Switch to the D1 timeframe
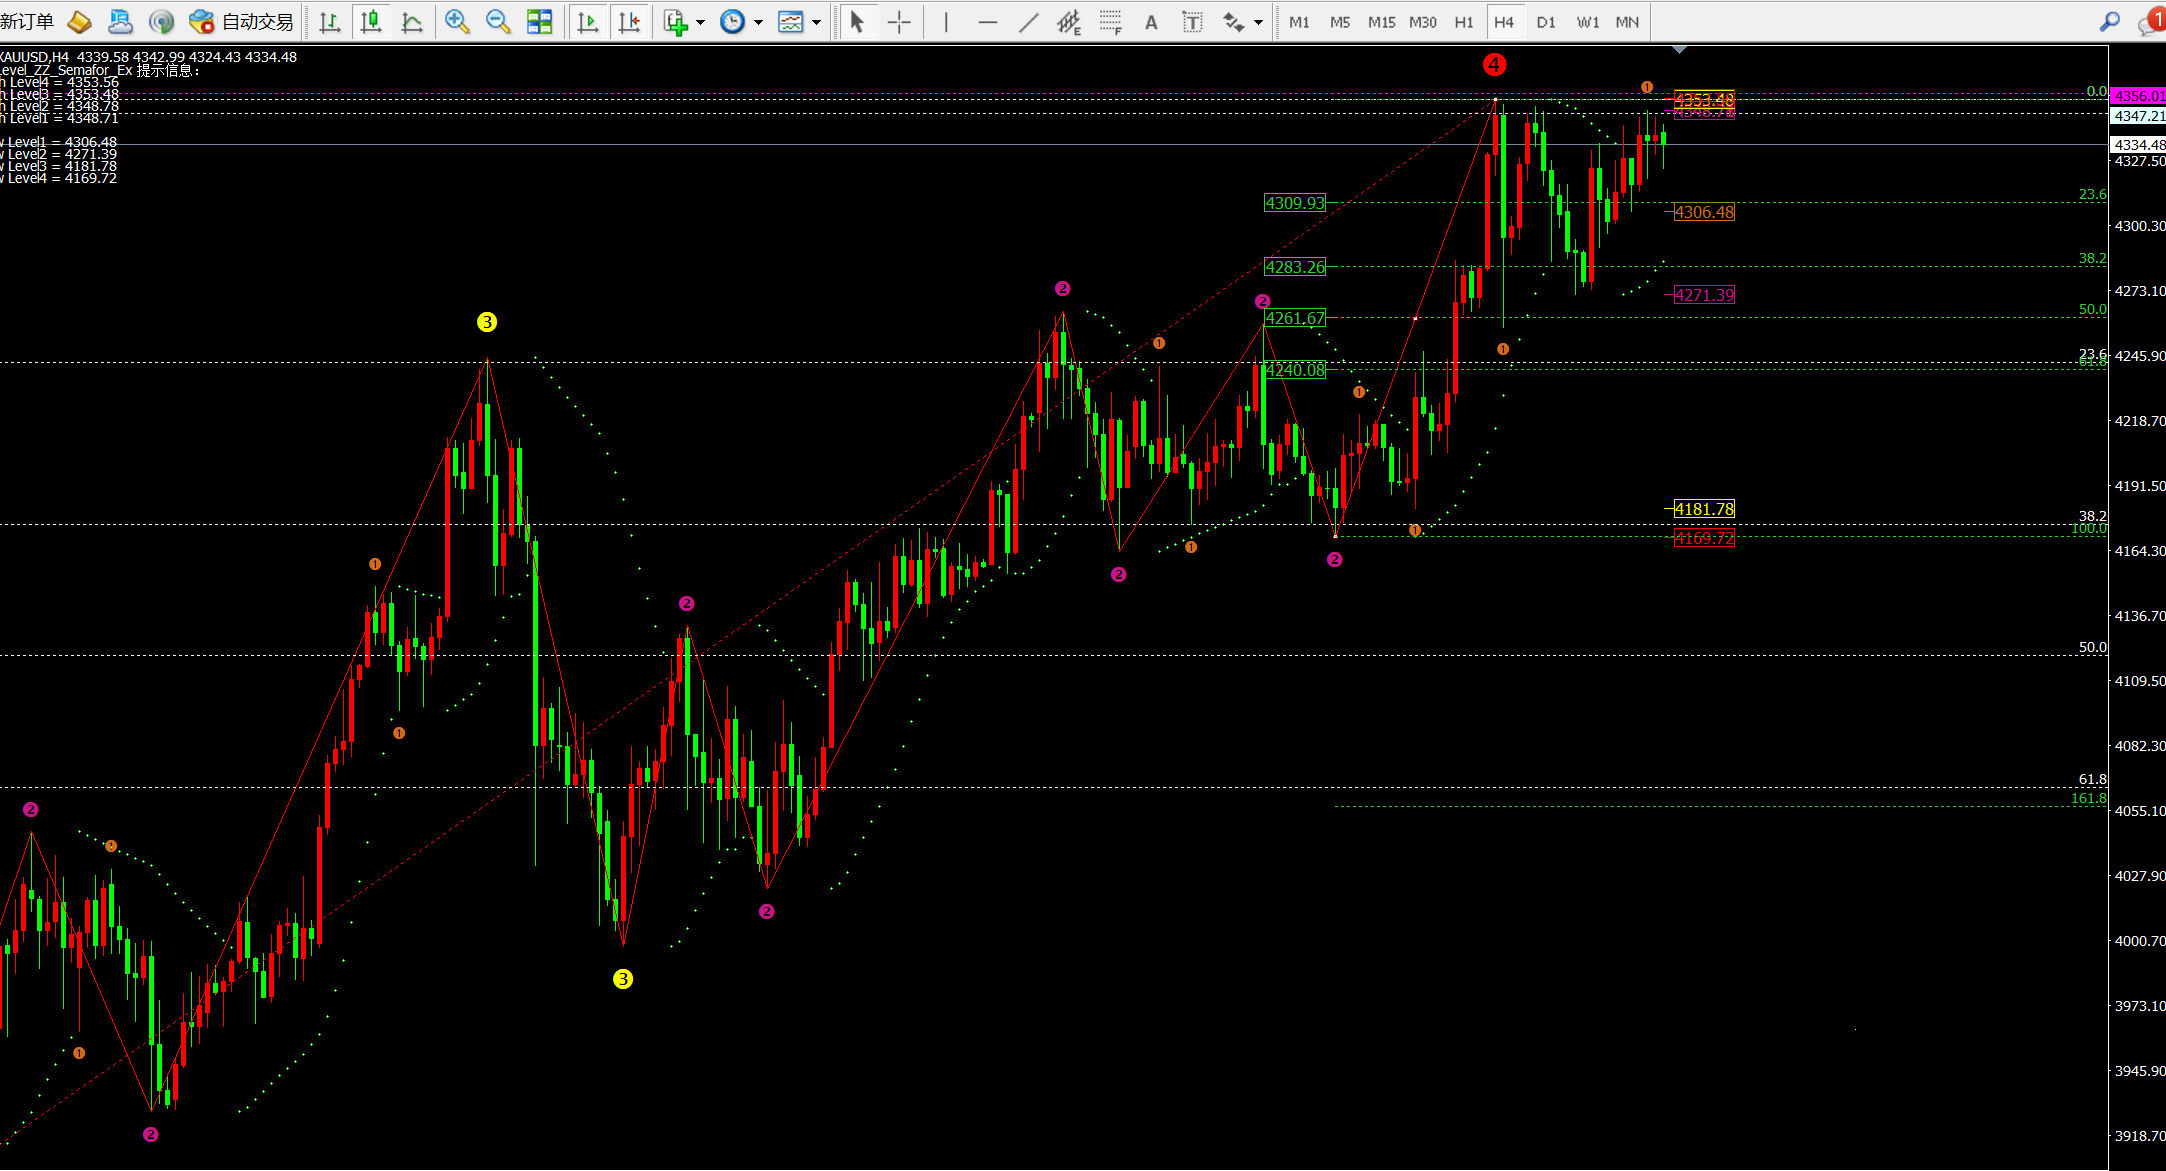The image size is (2166, 1171). pos(1546,22)
